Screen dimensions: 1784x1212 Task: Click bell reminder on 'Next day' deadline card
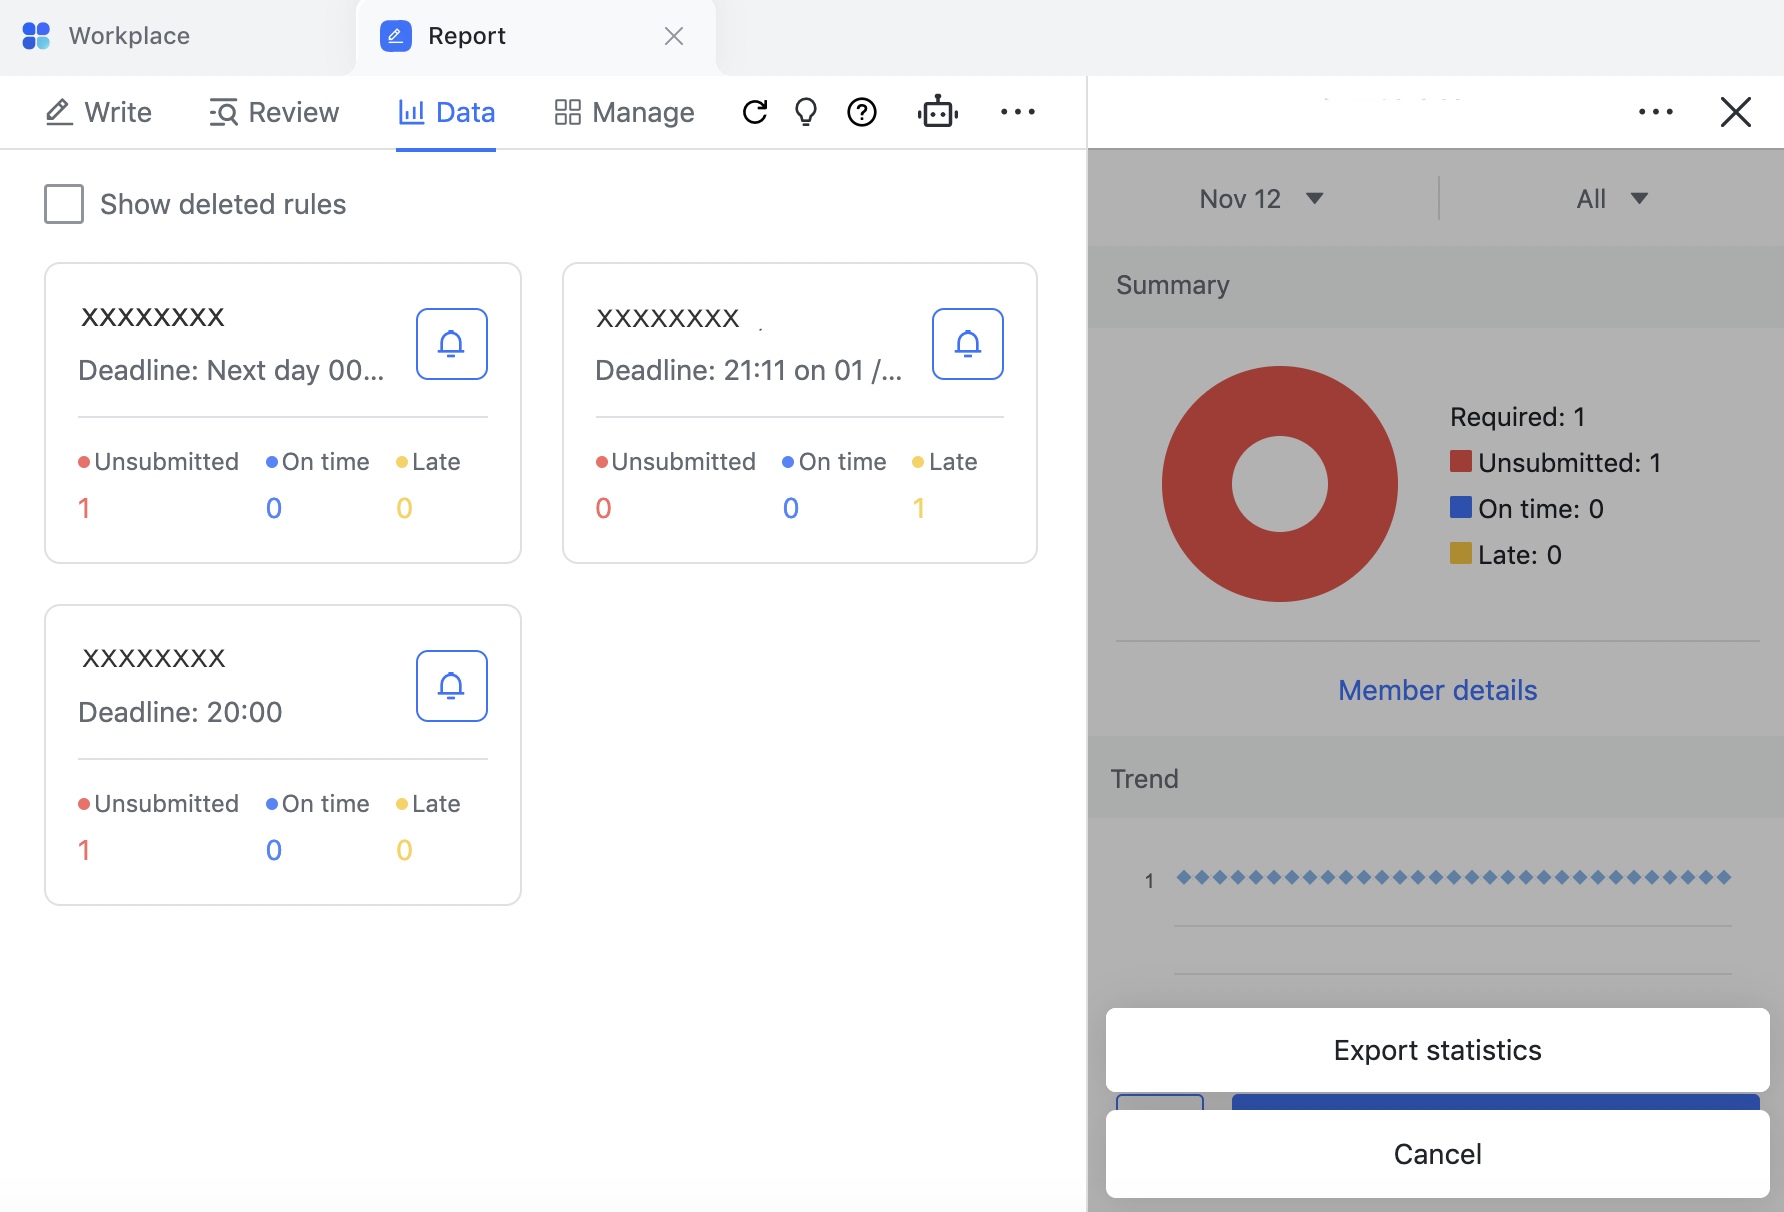pyautogui.click(x=451, y=344)
